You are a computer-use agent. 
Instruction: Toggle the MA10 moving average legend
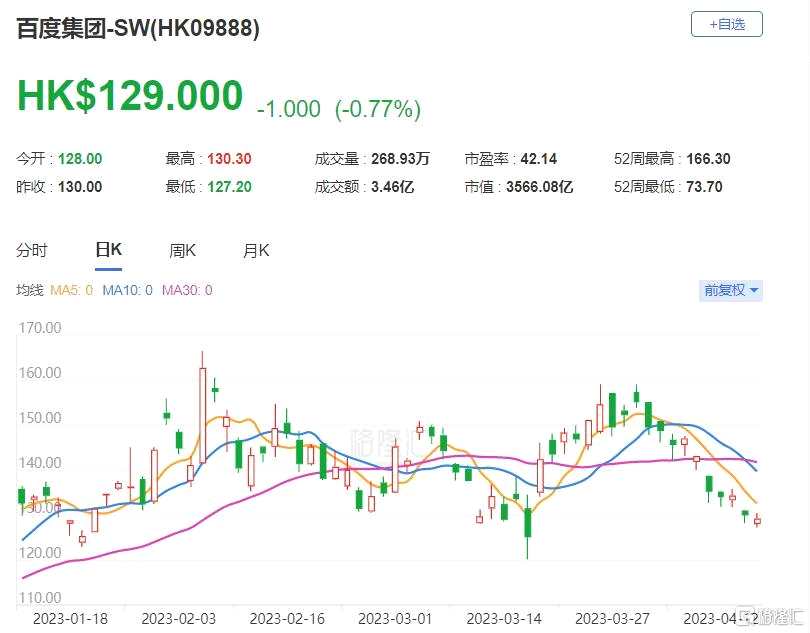coord(128,290)
